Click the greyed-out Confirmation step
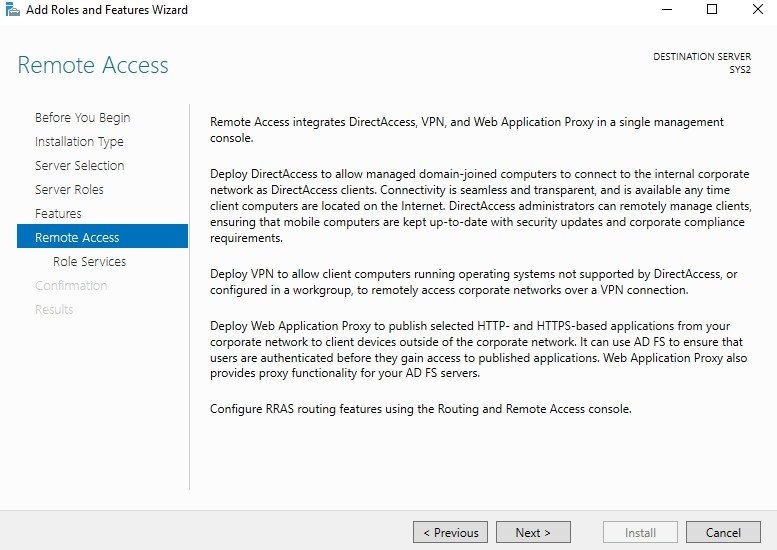Screen dimensions: 777x550 coord(71,285)
